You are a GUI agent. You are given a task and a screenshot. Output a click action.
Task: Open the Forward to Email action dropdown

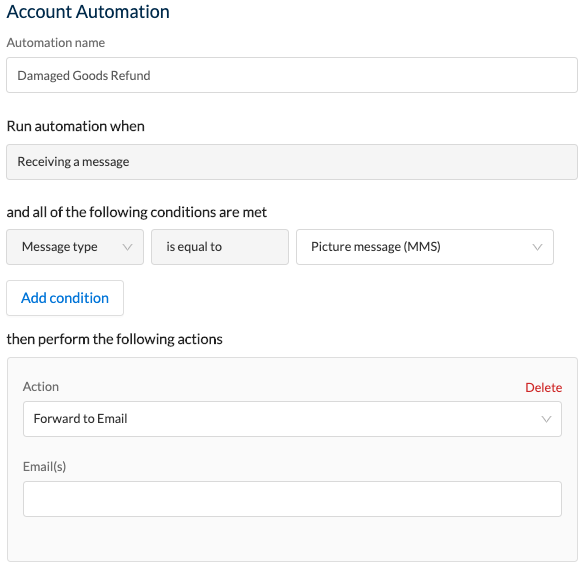click(x=292, y=419)
